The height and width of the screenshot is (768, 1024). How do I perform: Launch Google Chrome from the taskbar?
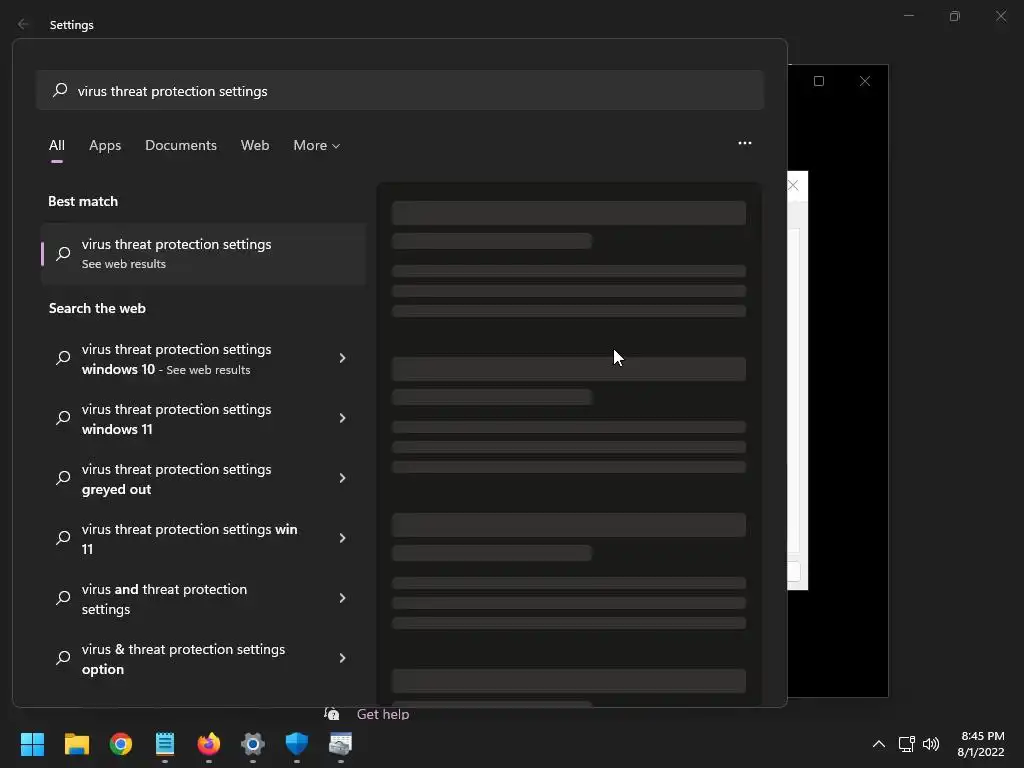[121, 744]
